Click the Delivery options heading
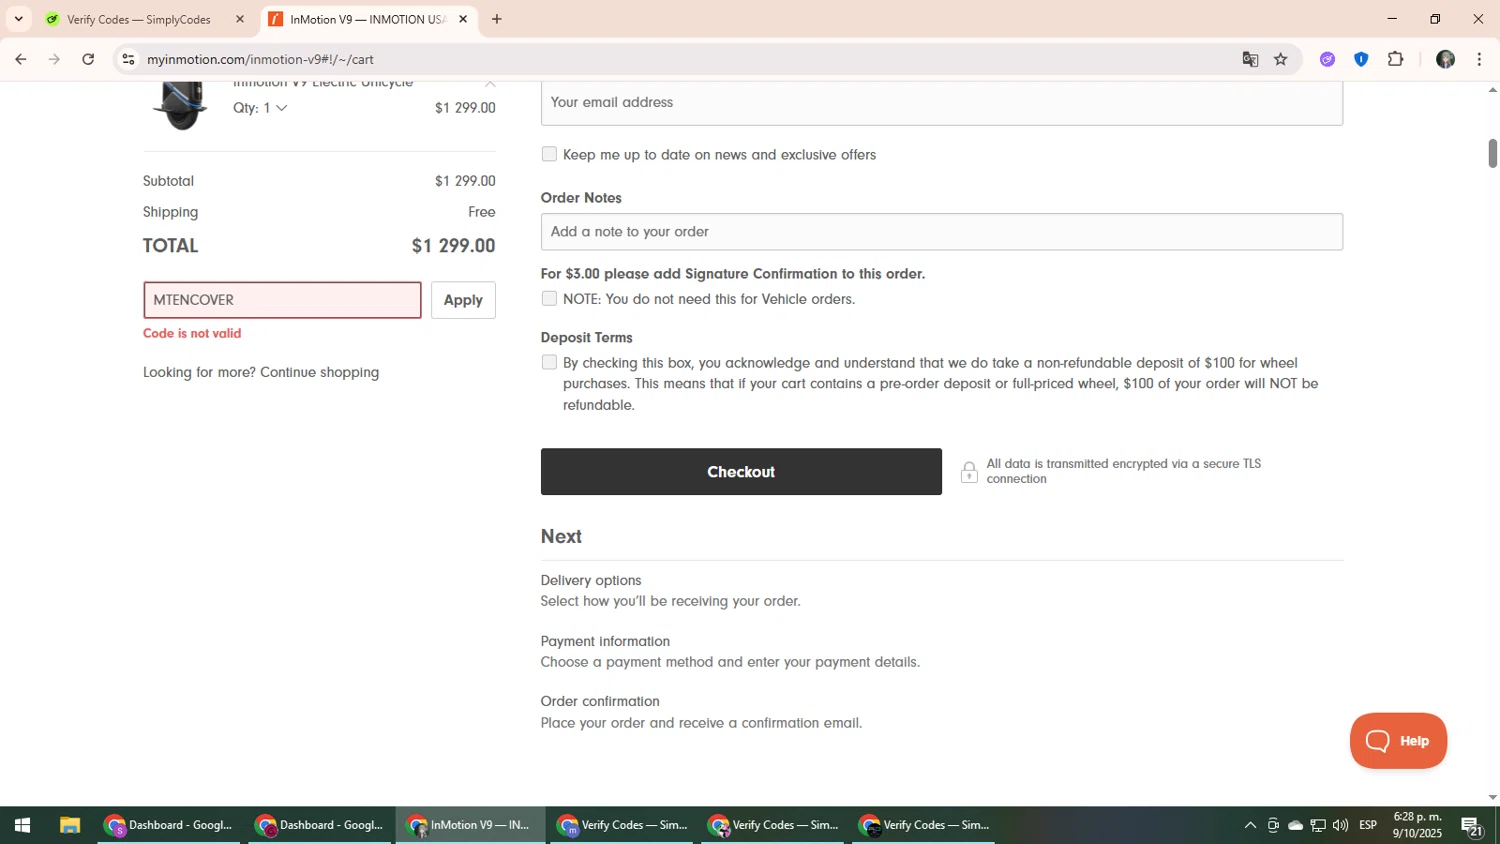Viewport: 1500px width, 844px height. [x=591, y=580]
